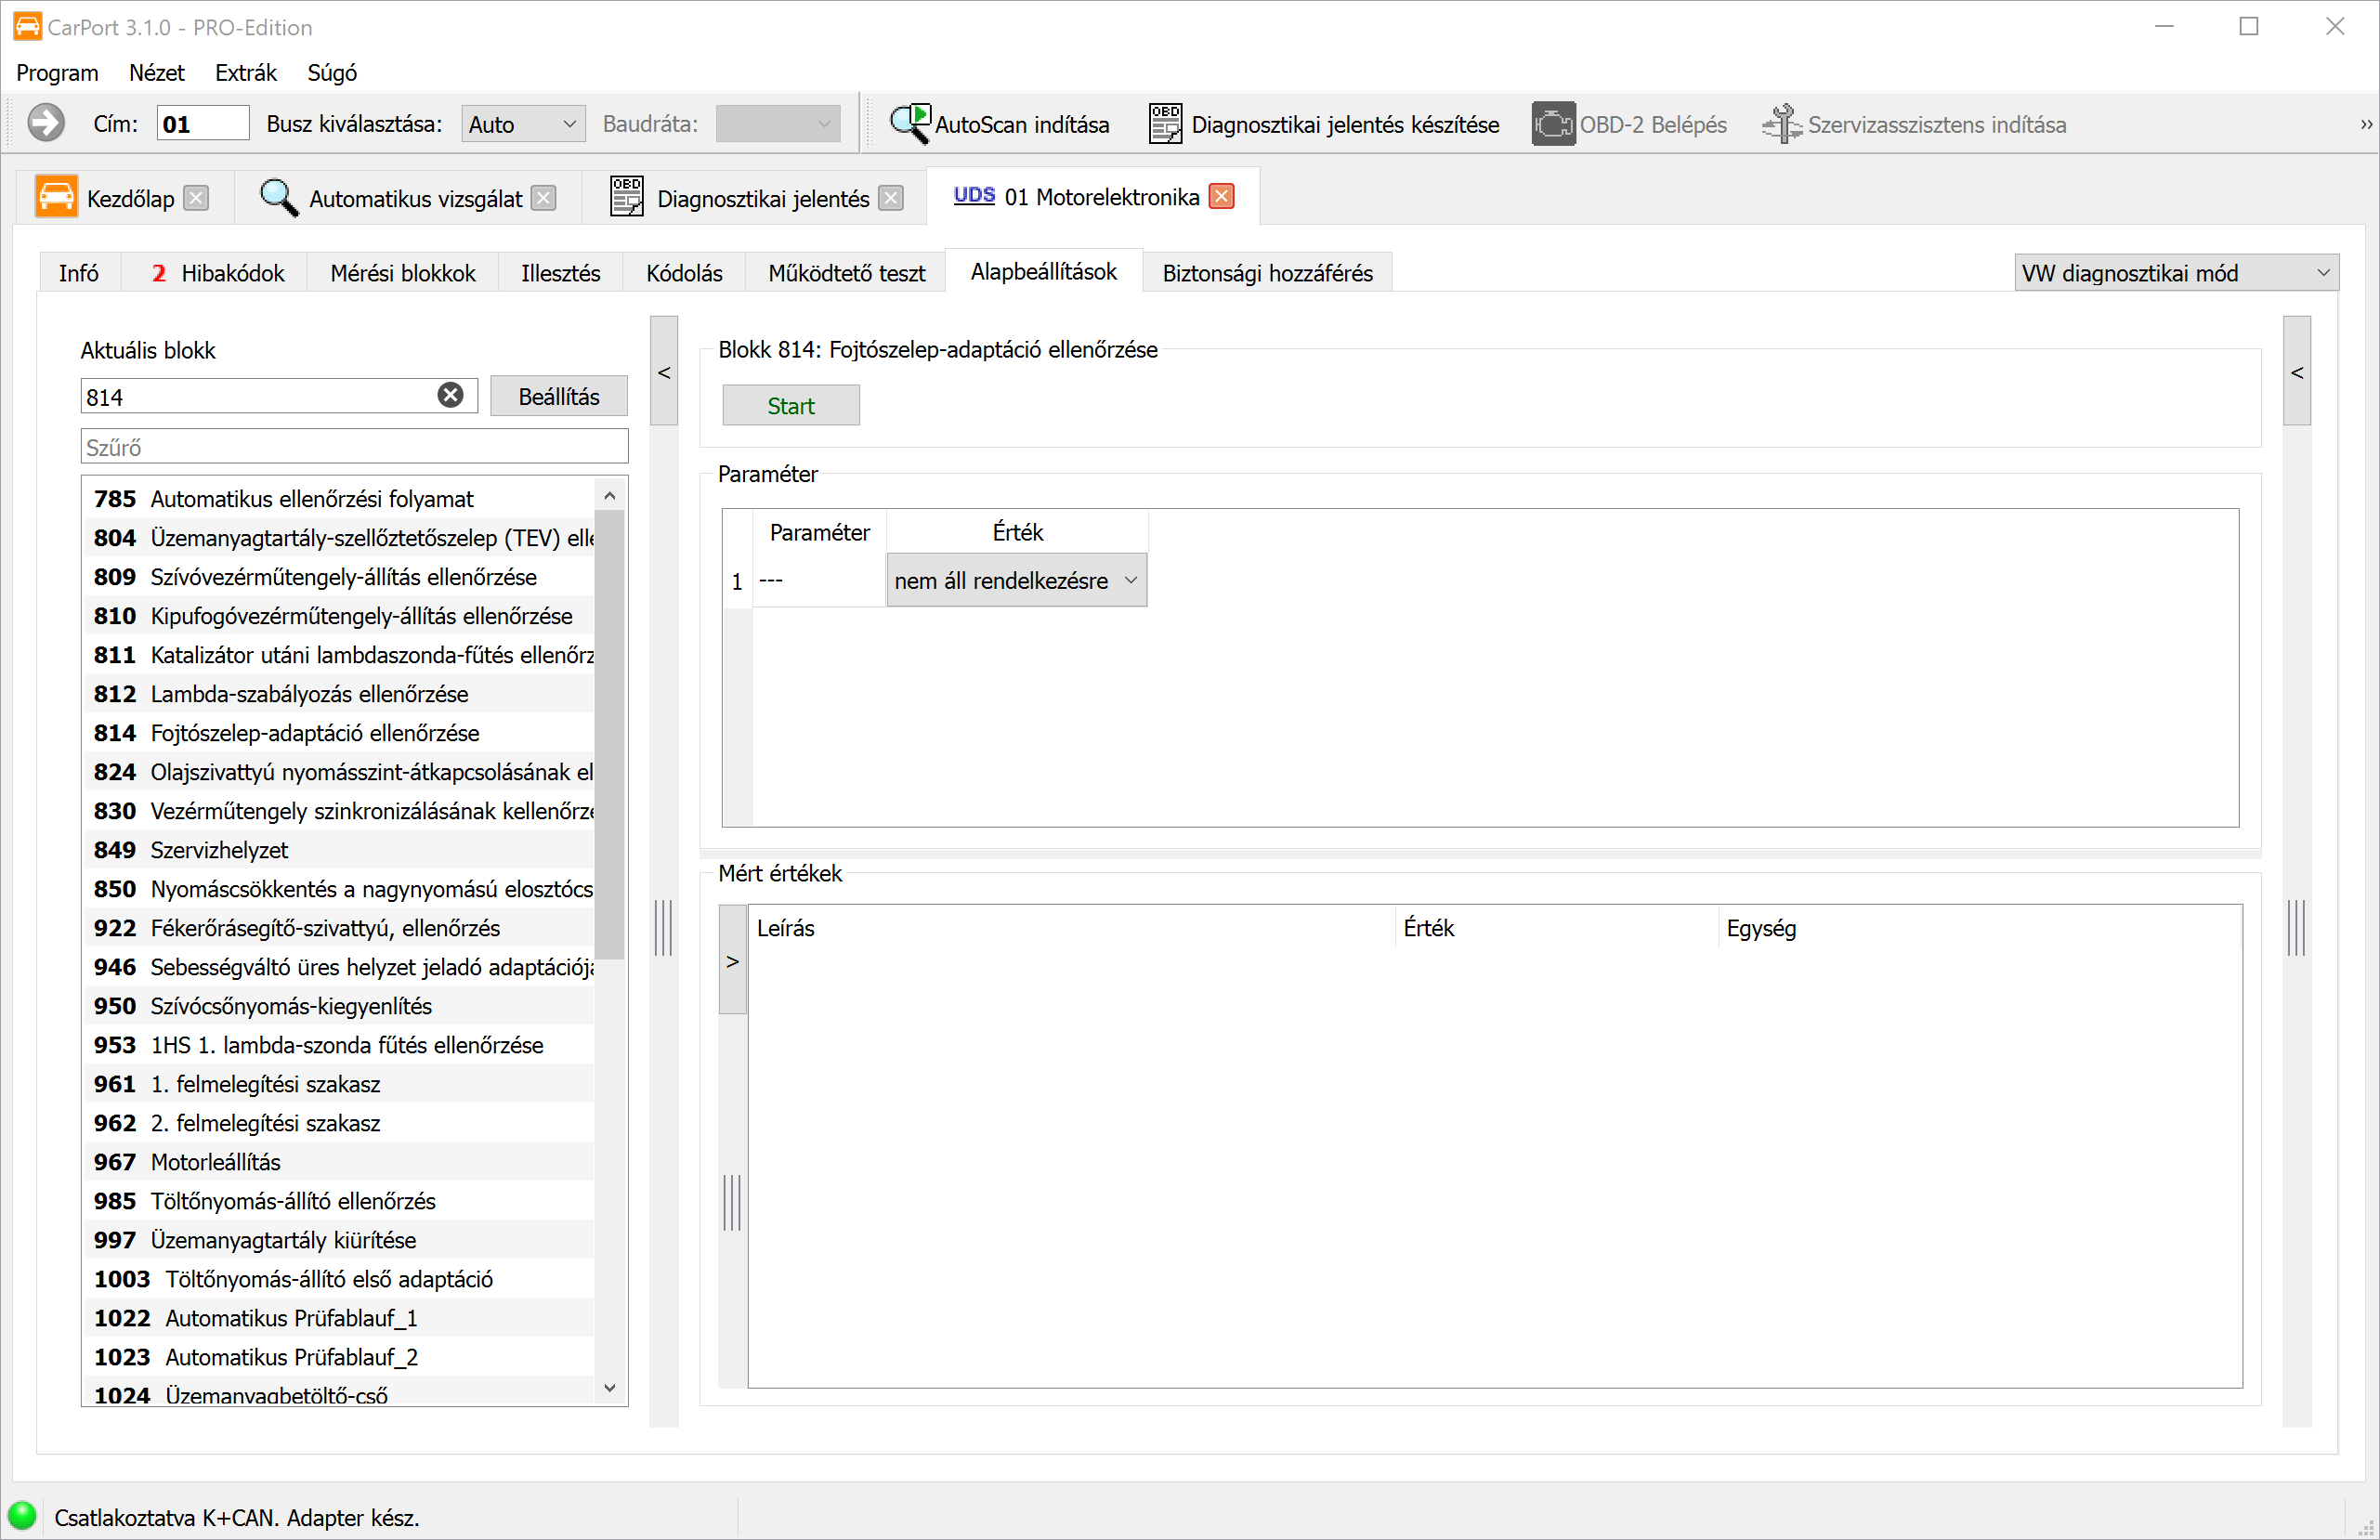Click the diagnostic report OBD icon
Viewport: 2380px width, 1540px height.
[1164, 124]
